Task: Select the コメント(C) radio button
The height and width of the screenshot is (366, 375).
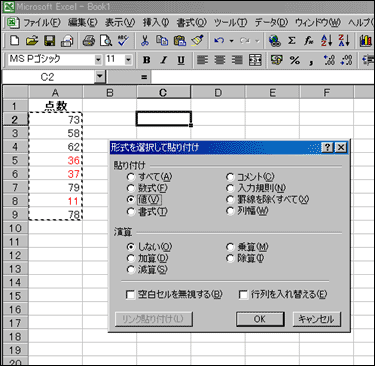Action: [x=230, y=177]
